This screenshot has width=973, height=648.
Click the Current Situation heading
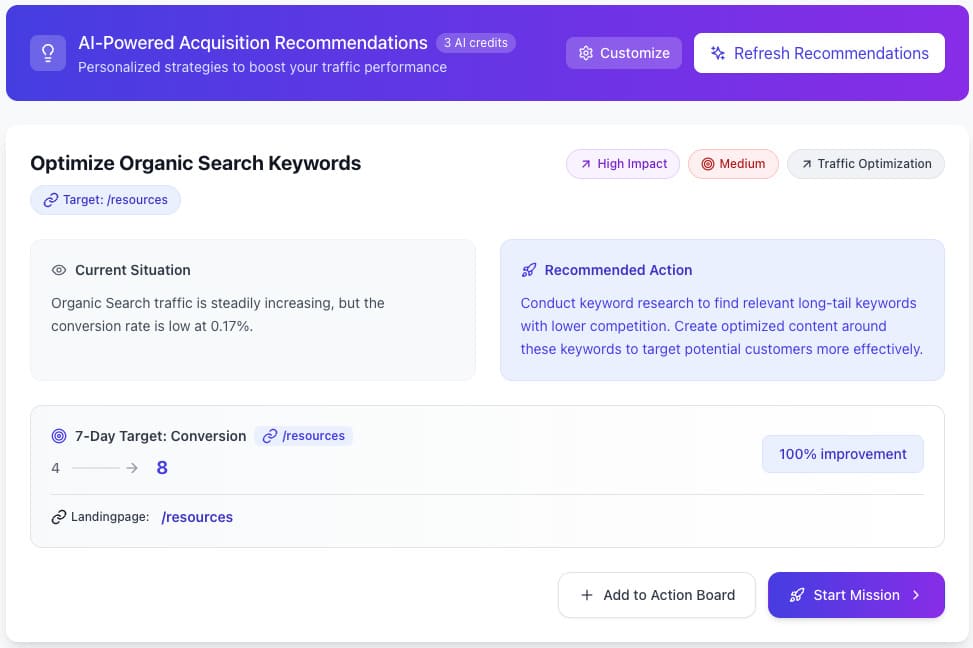133,270
